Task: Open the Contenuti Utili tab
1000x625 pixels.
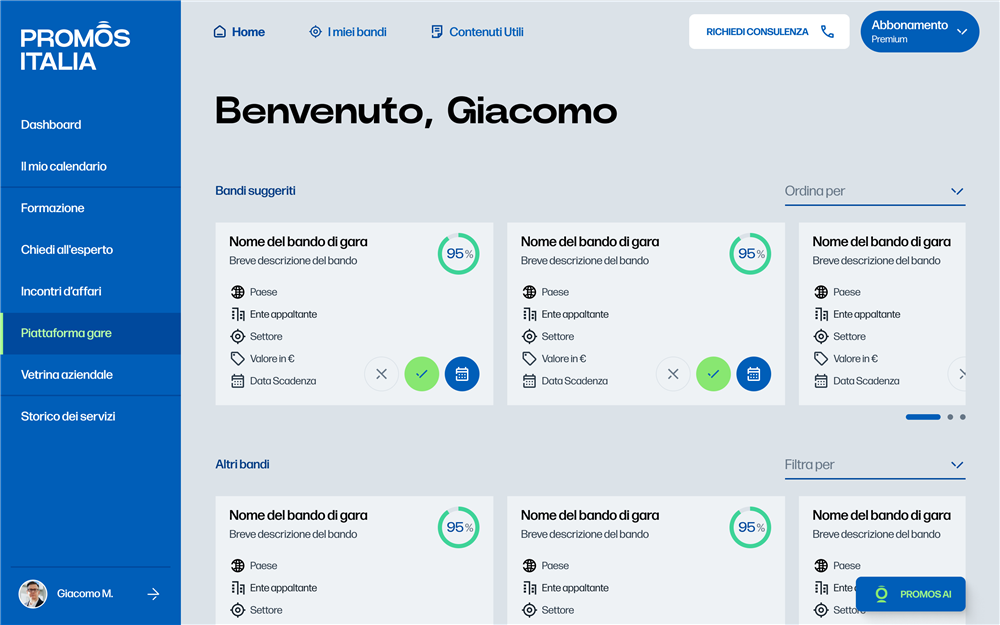Action: click(x=477, y=32)
